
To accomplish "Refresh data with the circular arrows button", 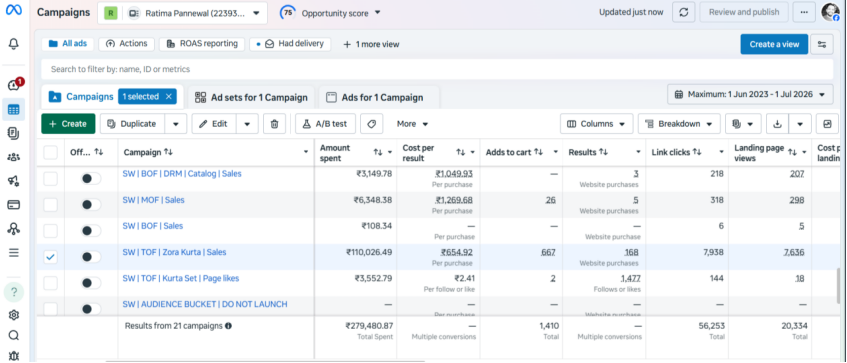I will pos(683,12).
